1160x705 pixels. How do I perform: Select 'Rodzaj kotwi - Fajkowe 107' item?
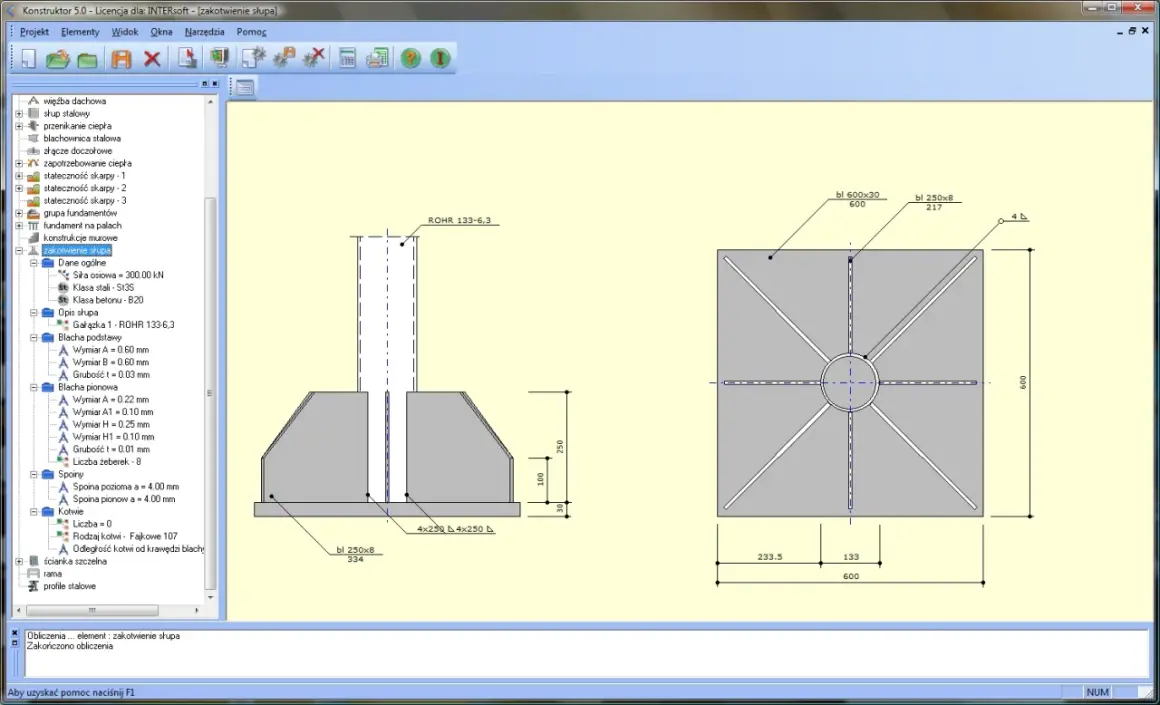[125, 536]
